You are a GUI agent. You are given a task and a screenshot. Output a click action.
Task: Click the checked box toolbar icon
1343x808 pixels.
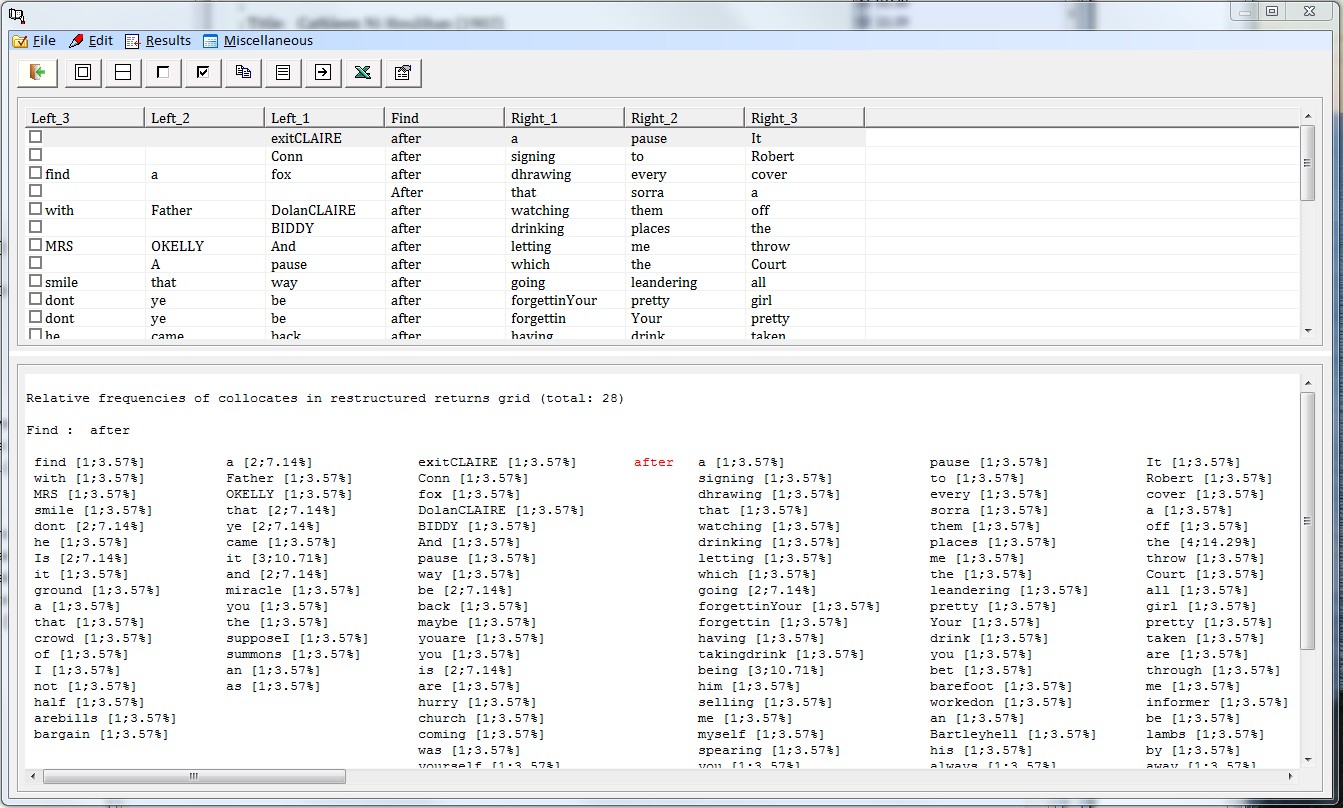click(203, 72)
